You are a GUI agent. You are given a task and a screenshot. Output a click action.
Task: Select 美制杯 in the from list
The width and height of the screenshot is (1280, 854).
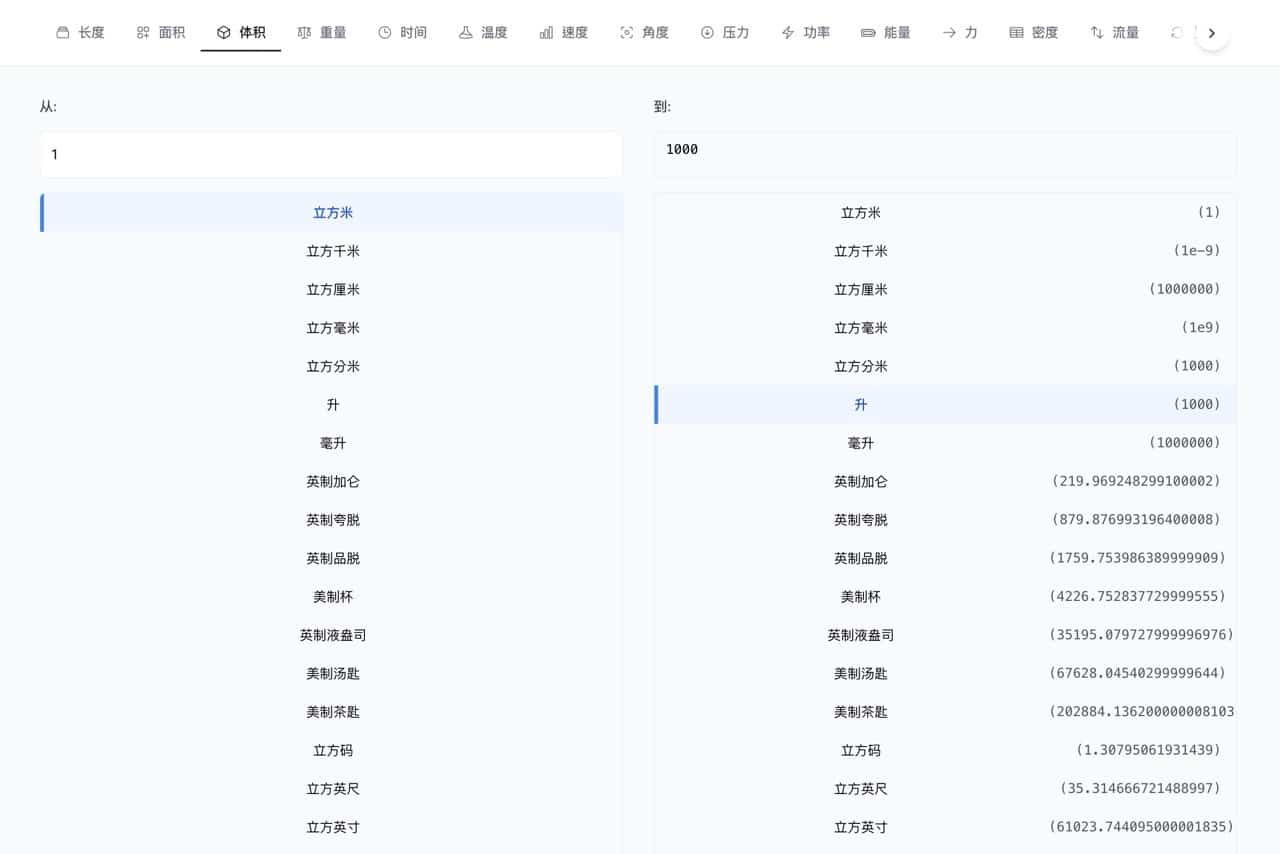point(331,597)
